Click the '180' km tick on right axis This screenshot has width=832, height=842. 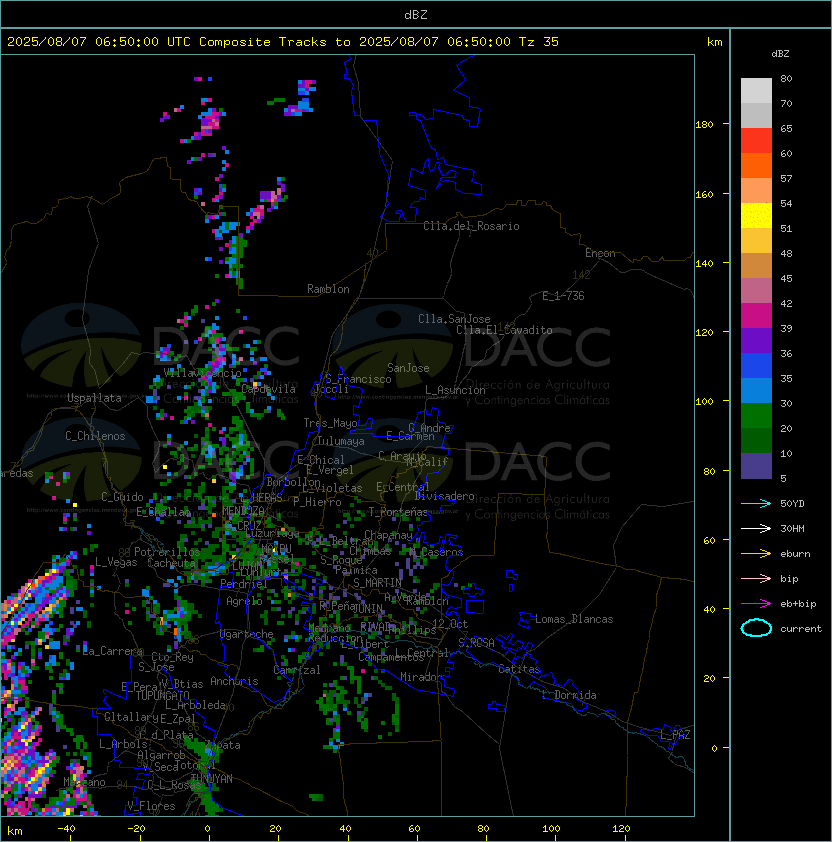[x=704, y=125]
